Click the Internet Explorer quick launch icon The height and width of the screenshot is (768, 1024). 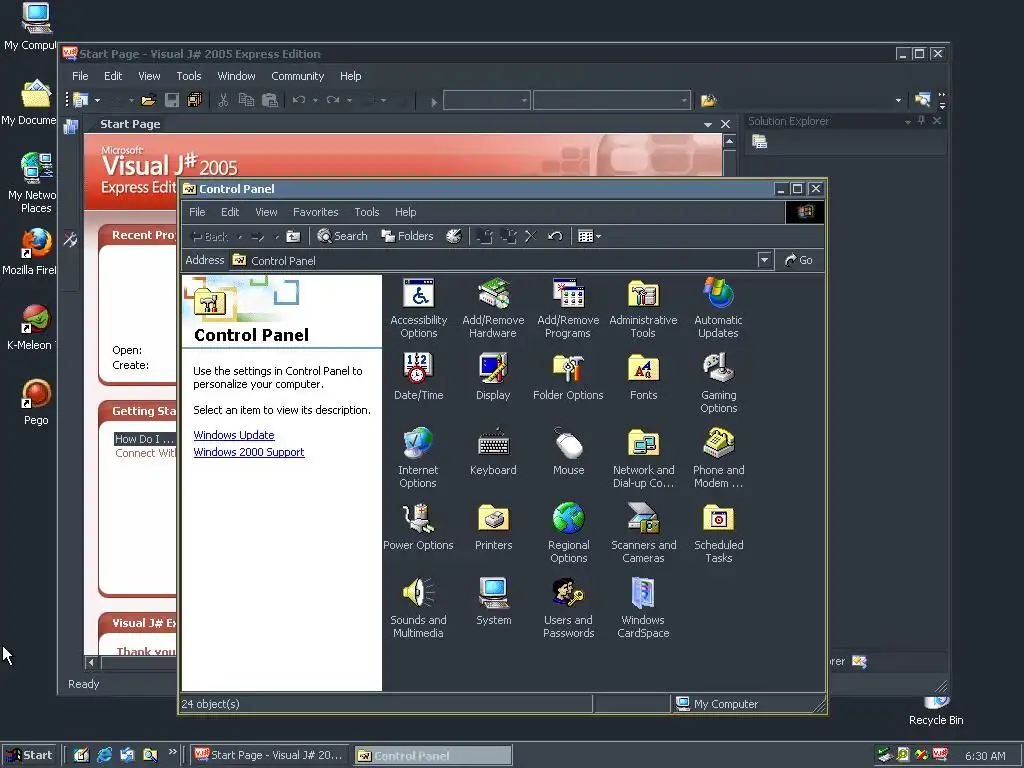point(104,755)
